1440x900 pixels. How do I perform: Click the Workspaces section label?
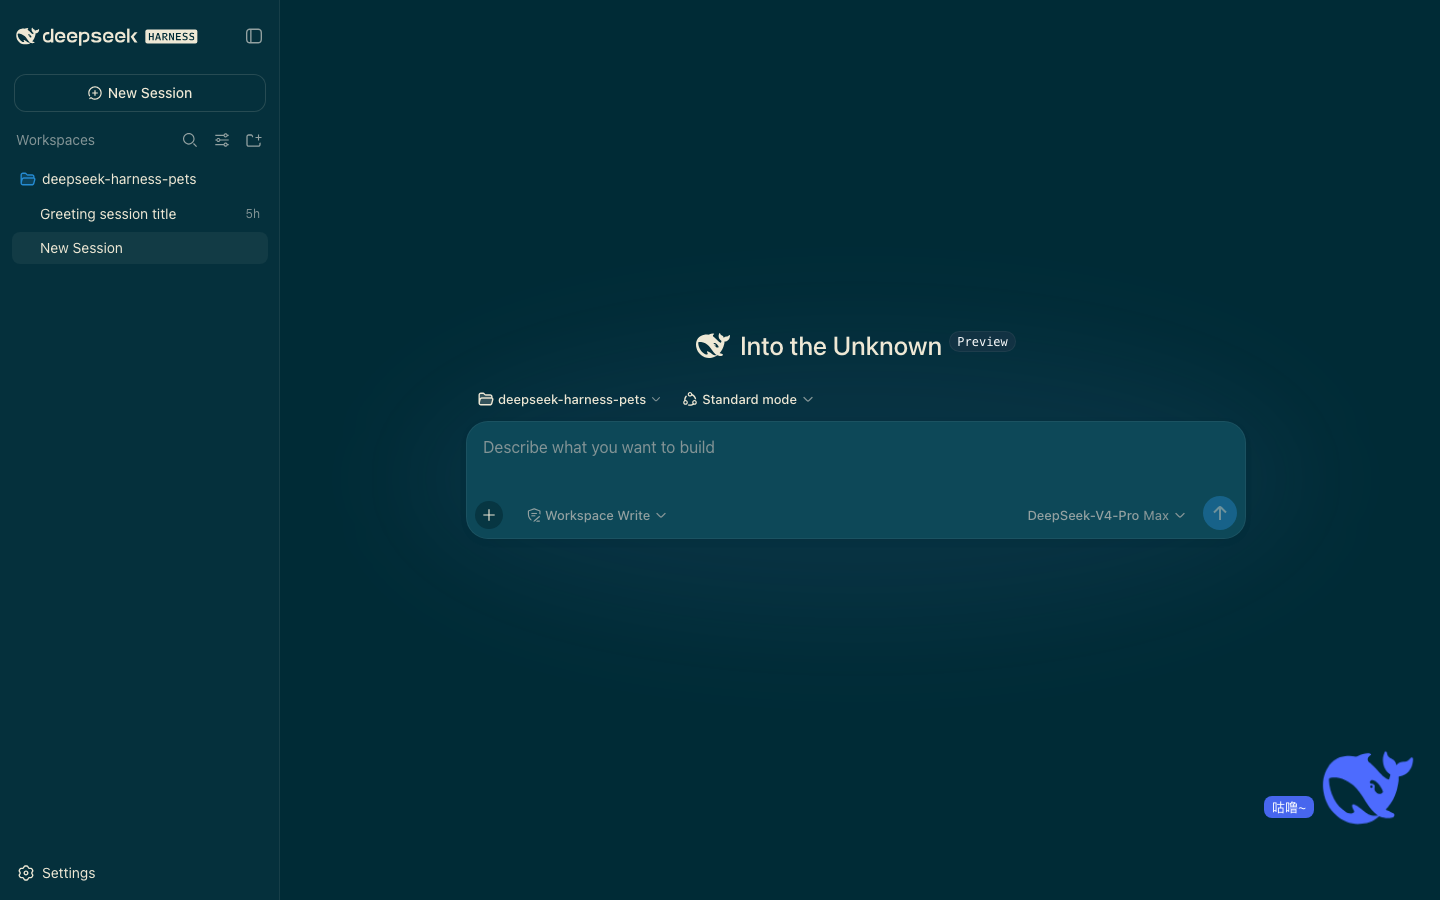click(x=55, y=140)
